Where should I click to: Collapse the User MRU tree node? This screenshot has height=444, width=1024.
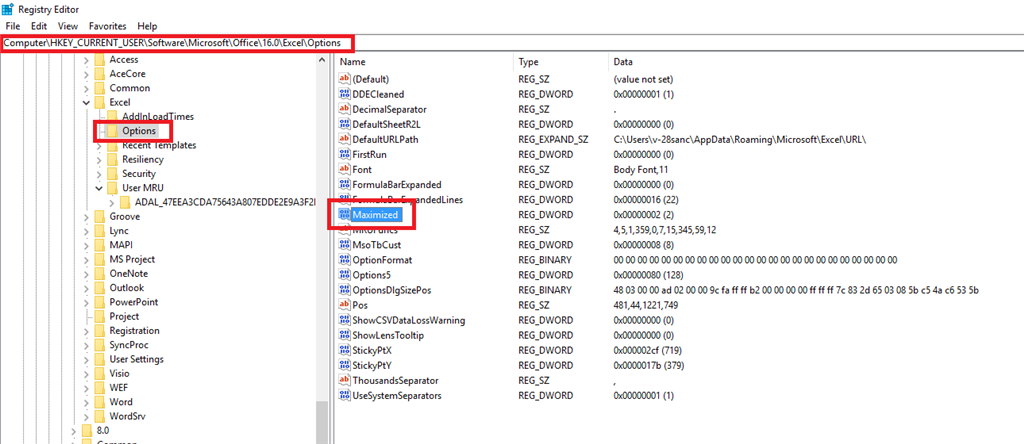[99, 188]
